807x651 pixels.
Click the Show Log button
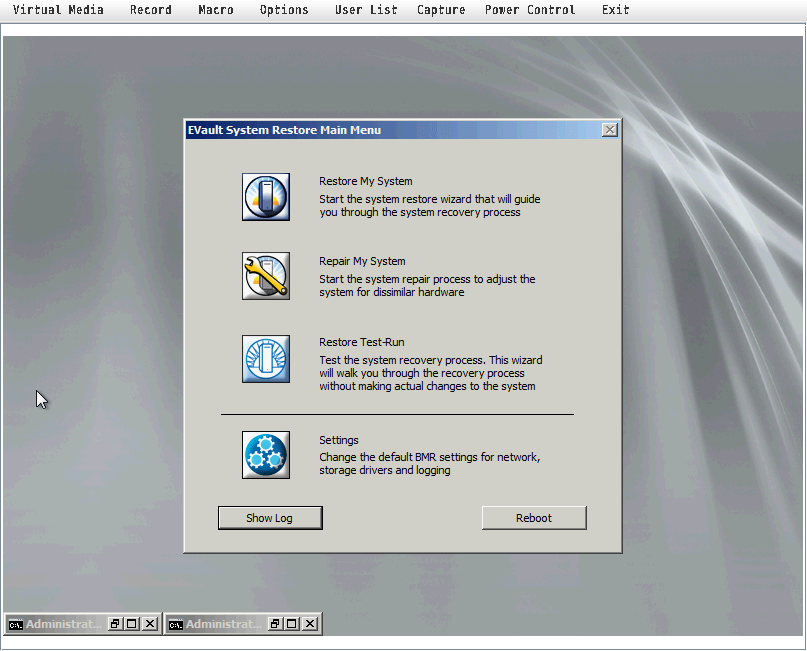[270, 518]
